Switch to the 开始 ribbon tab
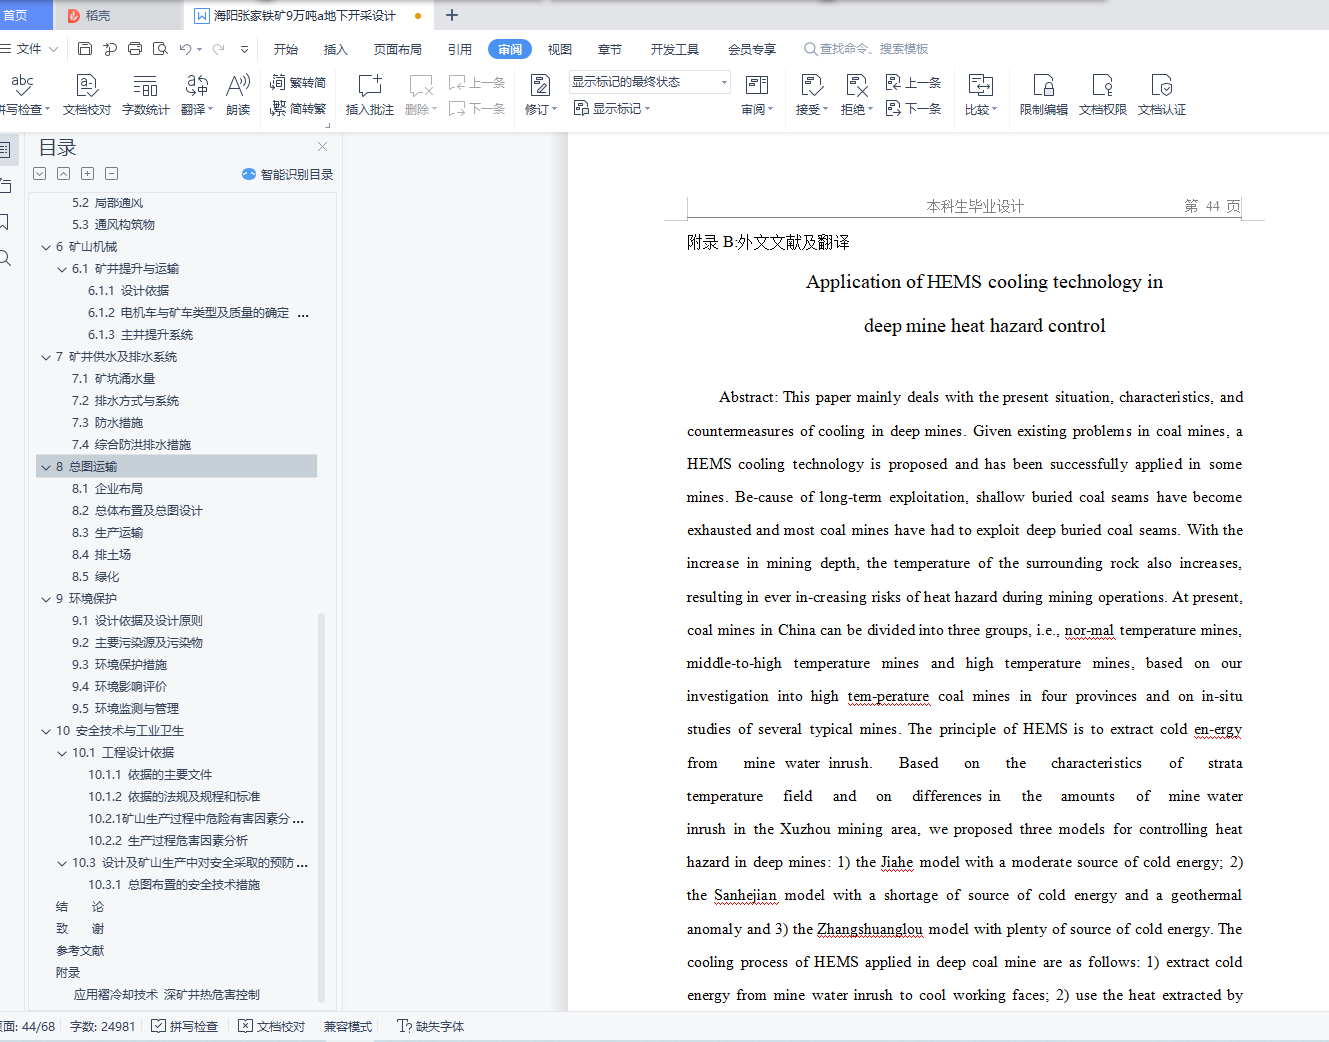Viewport: 1329px width, 1042px height. pos(286,49)
